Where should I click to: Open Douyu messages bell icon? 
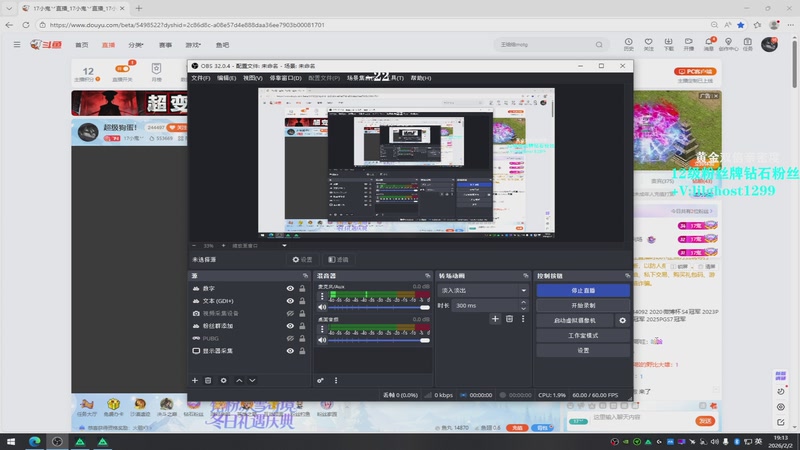(709, 44)
